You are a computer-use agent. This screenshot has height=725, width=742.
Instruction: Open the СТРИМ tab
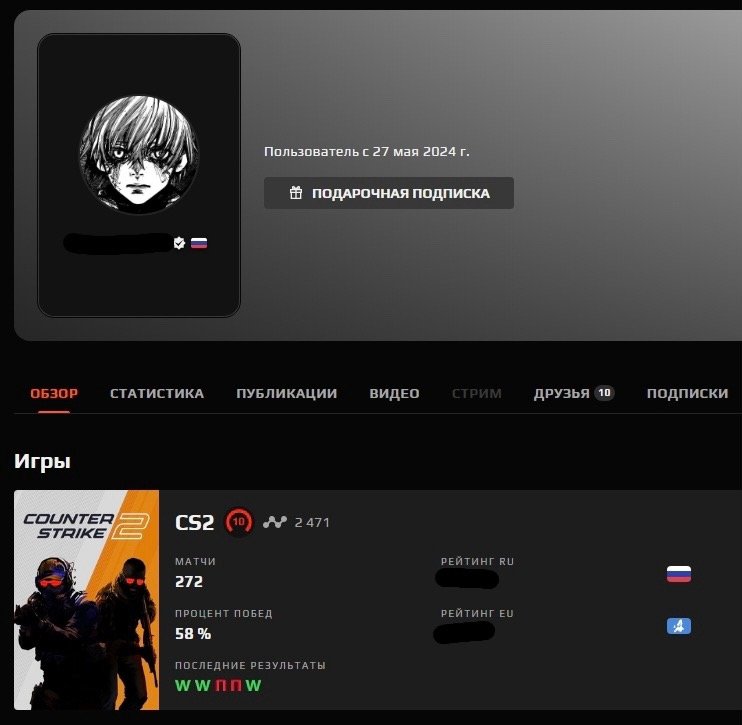[477, 393]
